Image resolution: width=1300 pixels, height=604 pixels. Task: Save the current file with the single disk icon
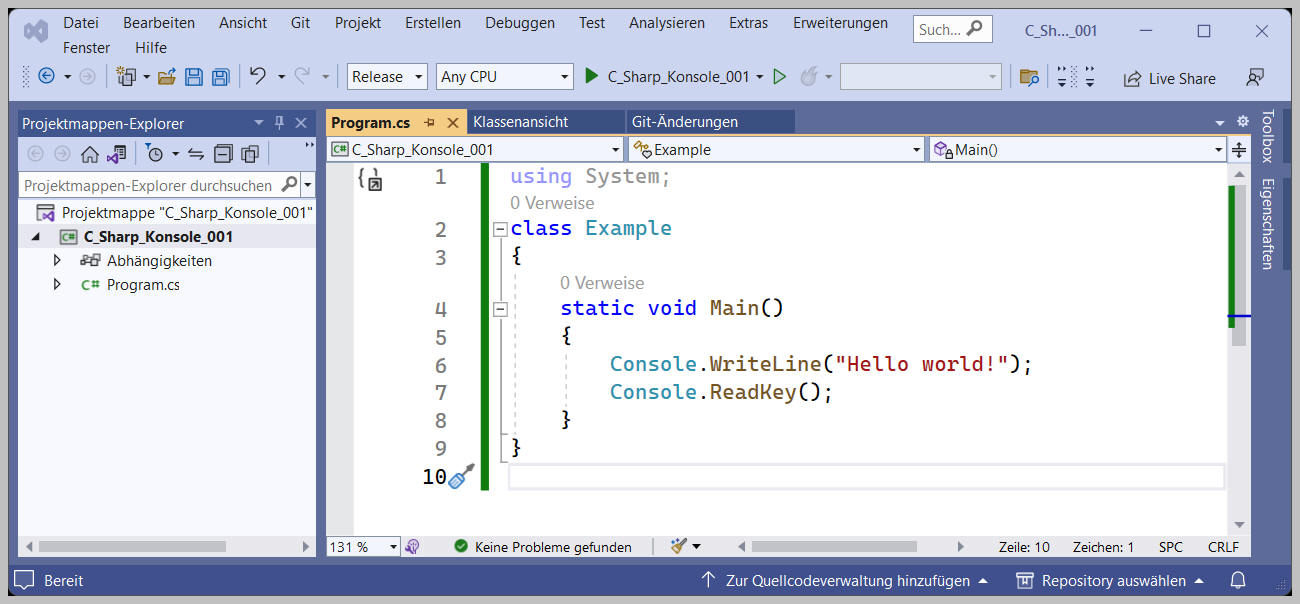point(194,76)
